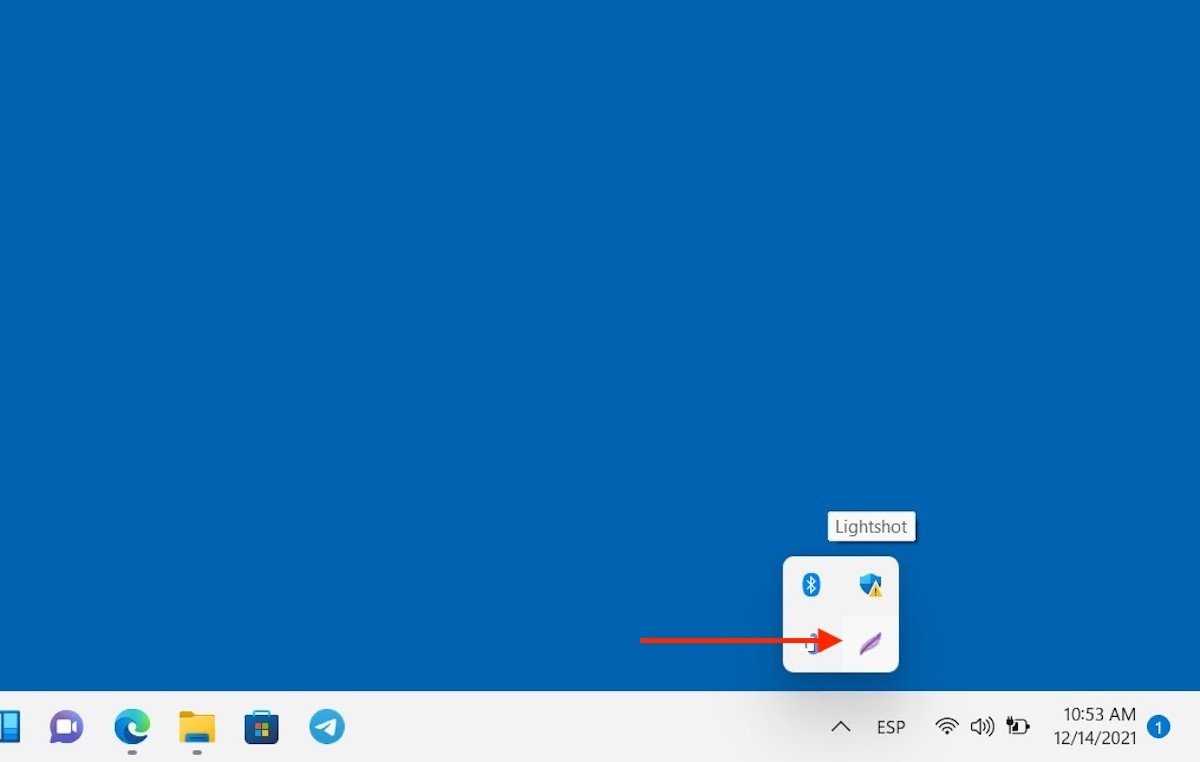Launch Telegram from the taskbar
Screen dimensions: 1200x762
tap(327, 726)
